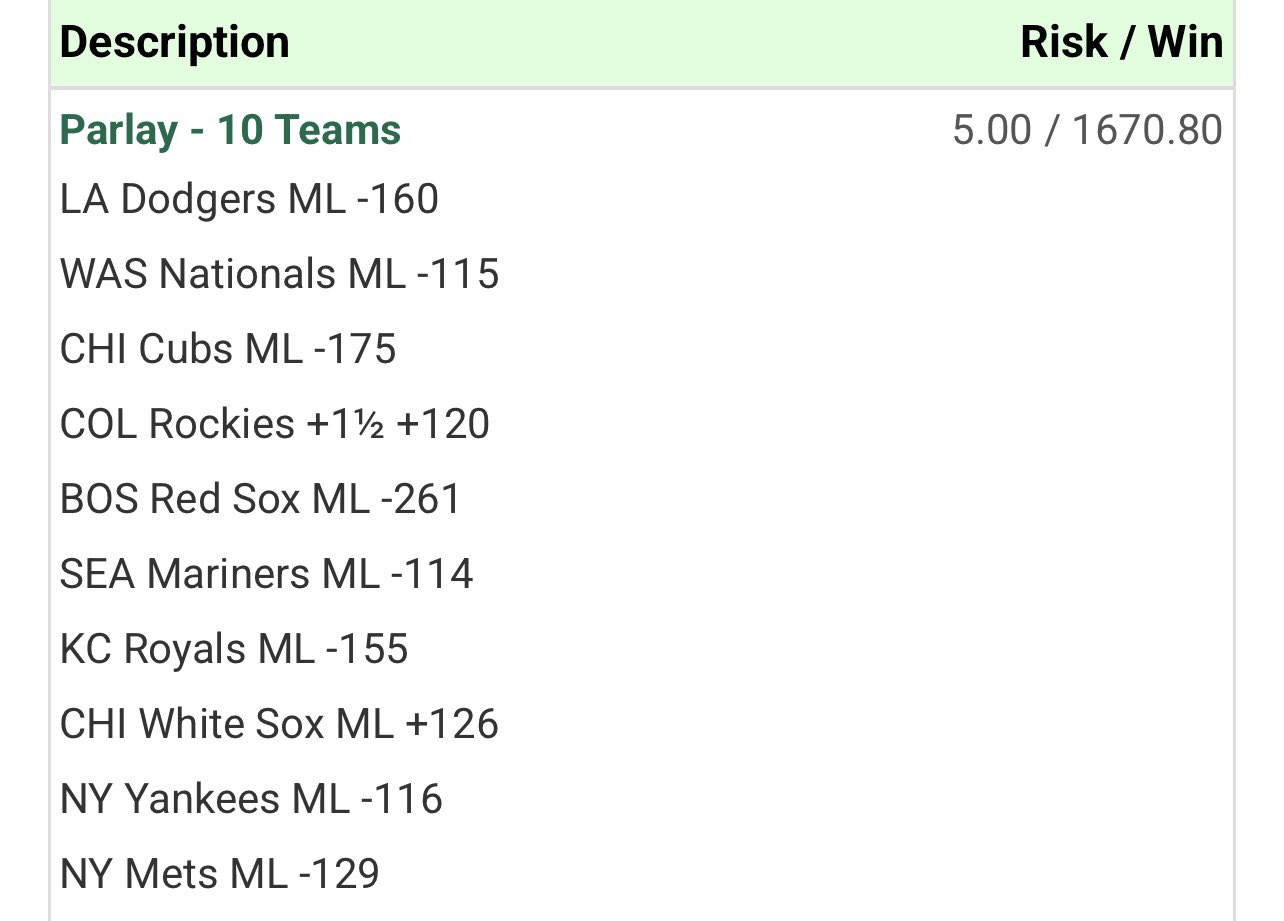
Task: Select the LA Dodgers team name
Action: pos(168,199)
